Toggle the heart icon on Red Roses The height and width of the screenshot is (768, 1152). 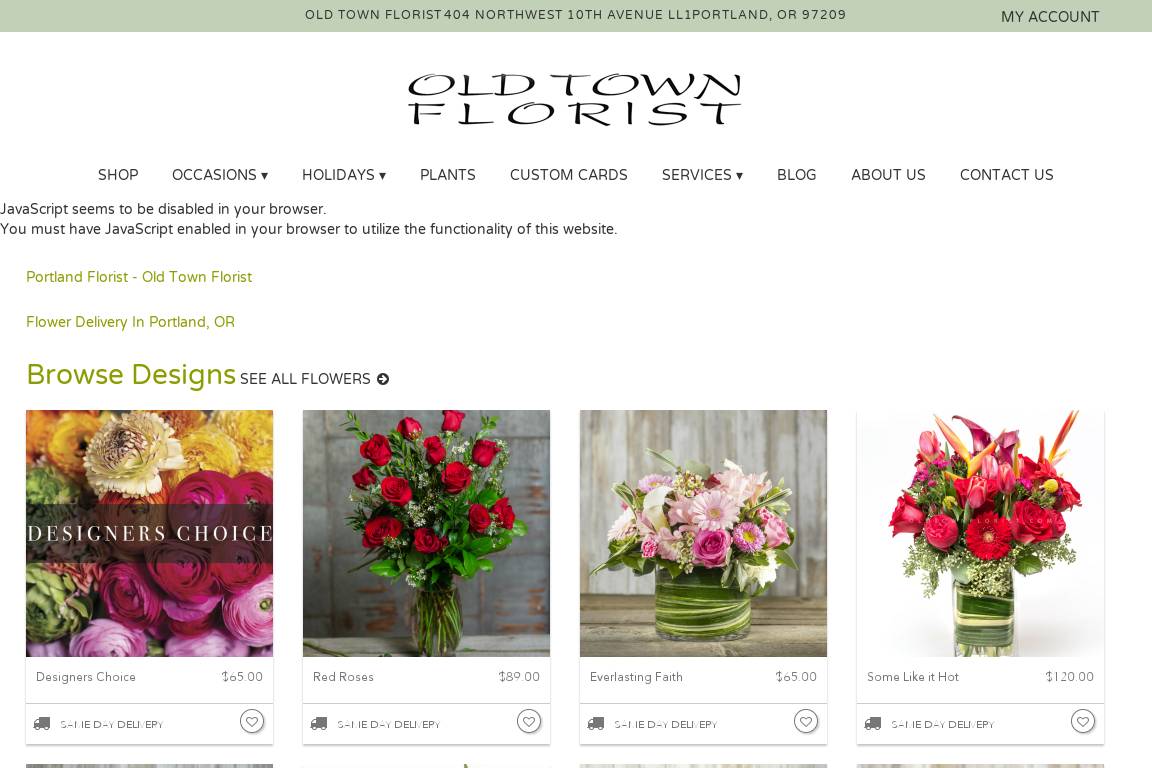pyautogui.click(x=528, y=722)
